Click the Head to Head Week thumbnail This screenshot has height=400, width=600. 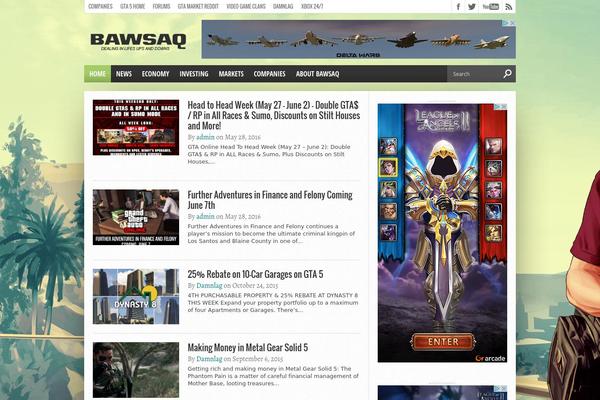[x=136, y=127]
